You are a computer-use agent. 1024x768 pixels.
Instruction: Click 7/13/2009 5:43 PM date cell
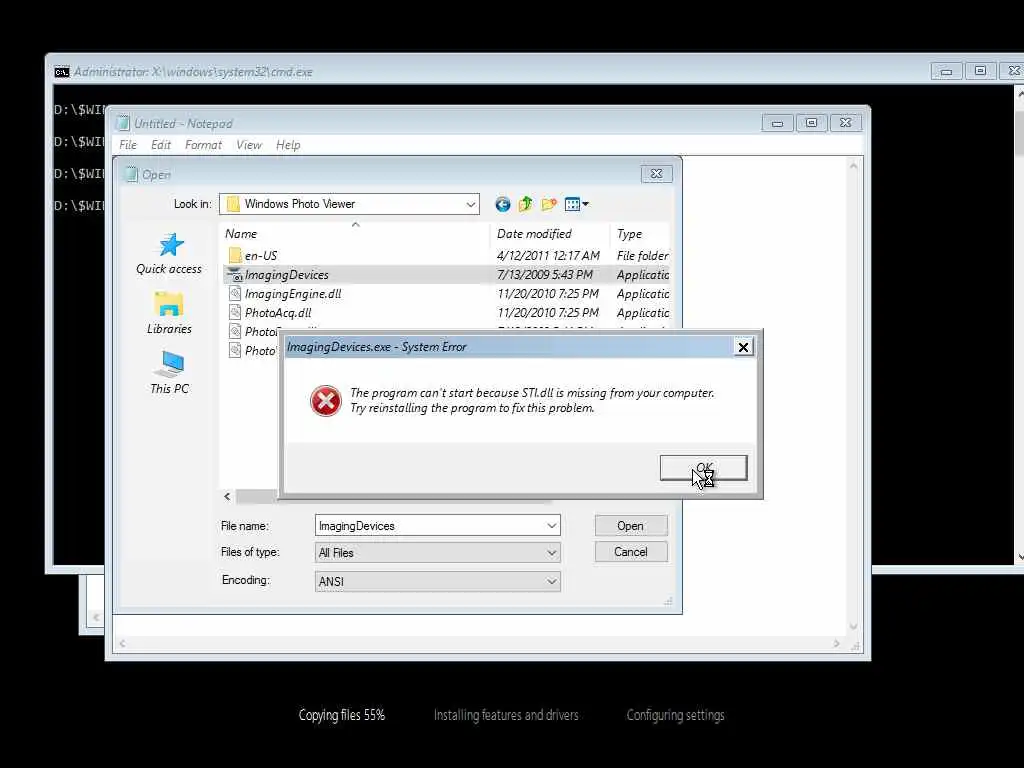coord(545,275)
